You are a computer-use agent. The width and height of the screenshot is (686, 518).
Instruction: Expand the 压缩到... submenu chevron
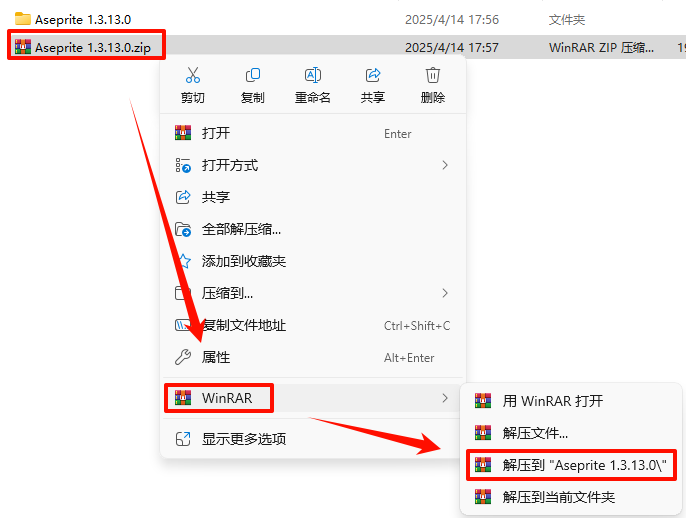point(445,293)
